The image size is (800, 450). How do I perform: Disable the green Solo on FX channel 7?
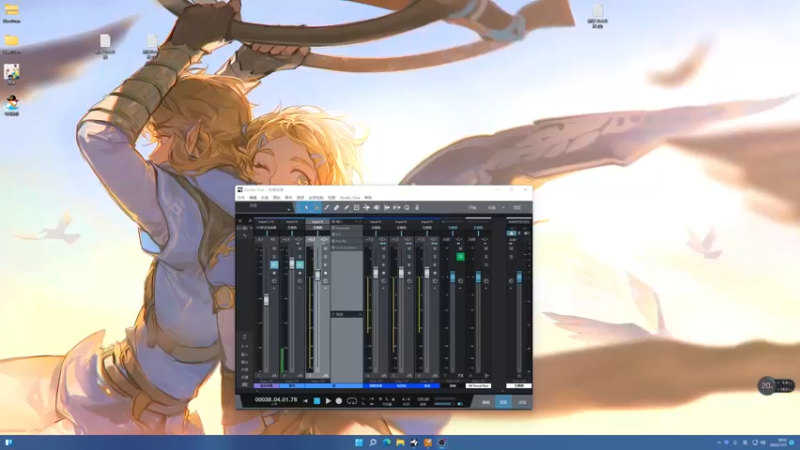tap(460, 257)
